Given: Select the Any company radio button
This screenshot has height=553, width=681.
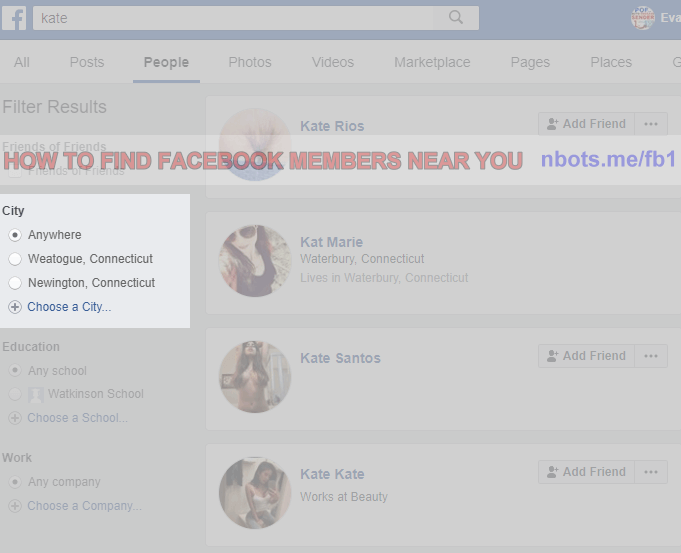Looking at the screenshot, I should pos(15,482).
